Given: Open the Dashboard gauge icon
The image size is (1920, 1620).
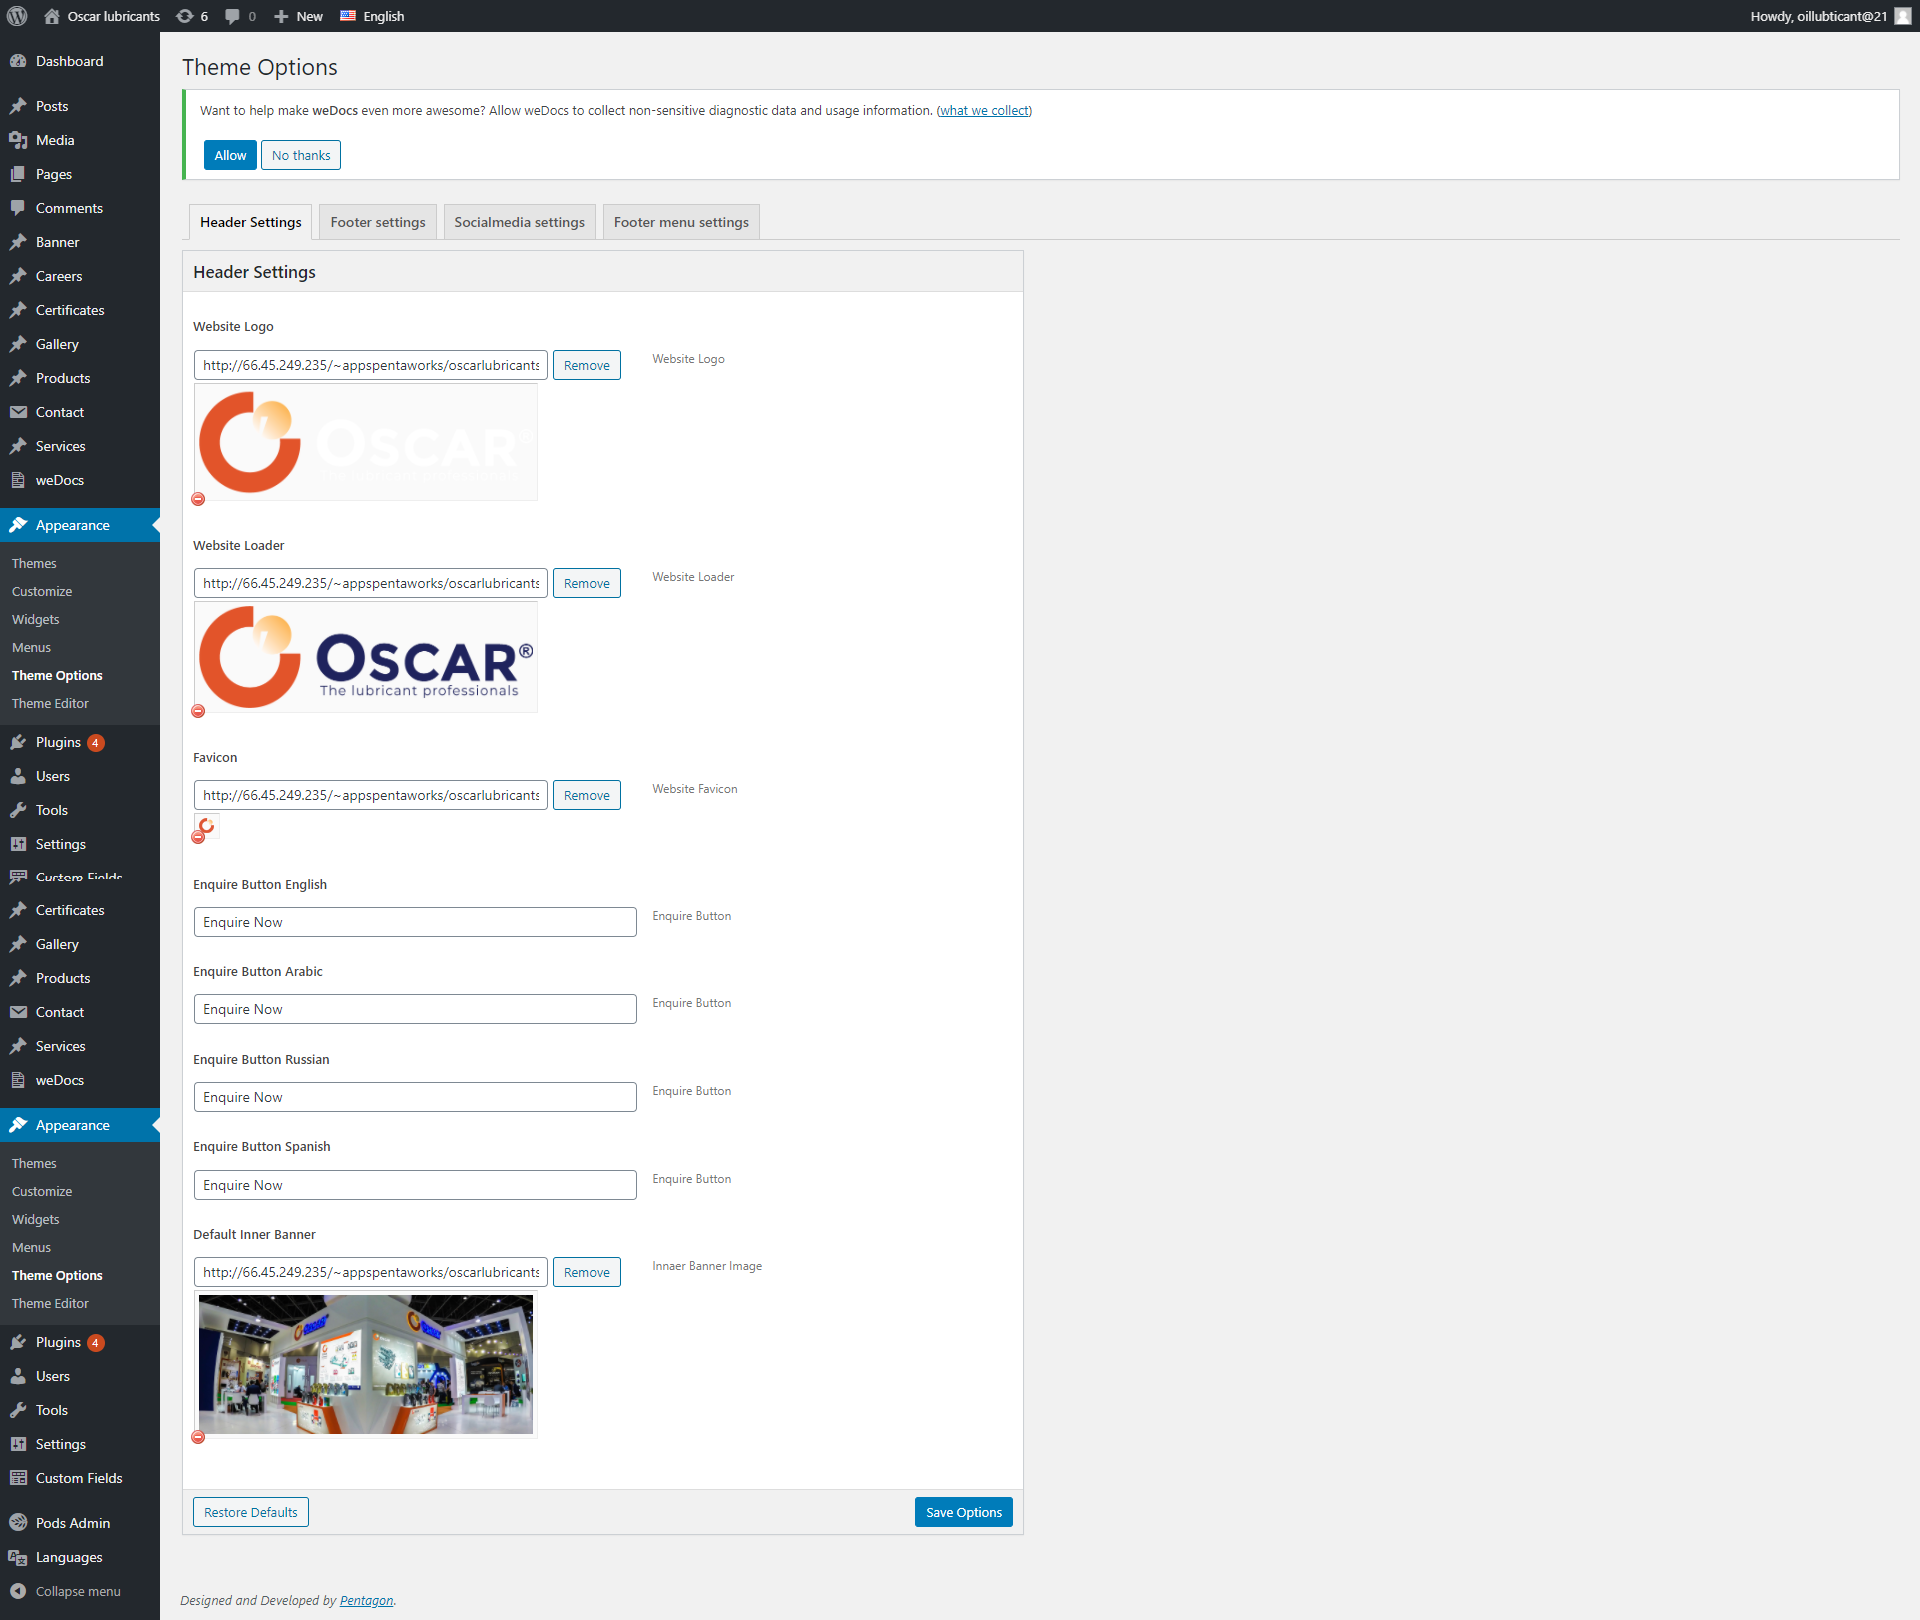Looking at the screenshot, I should [18, 61].
